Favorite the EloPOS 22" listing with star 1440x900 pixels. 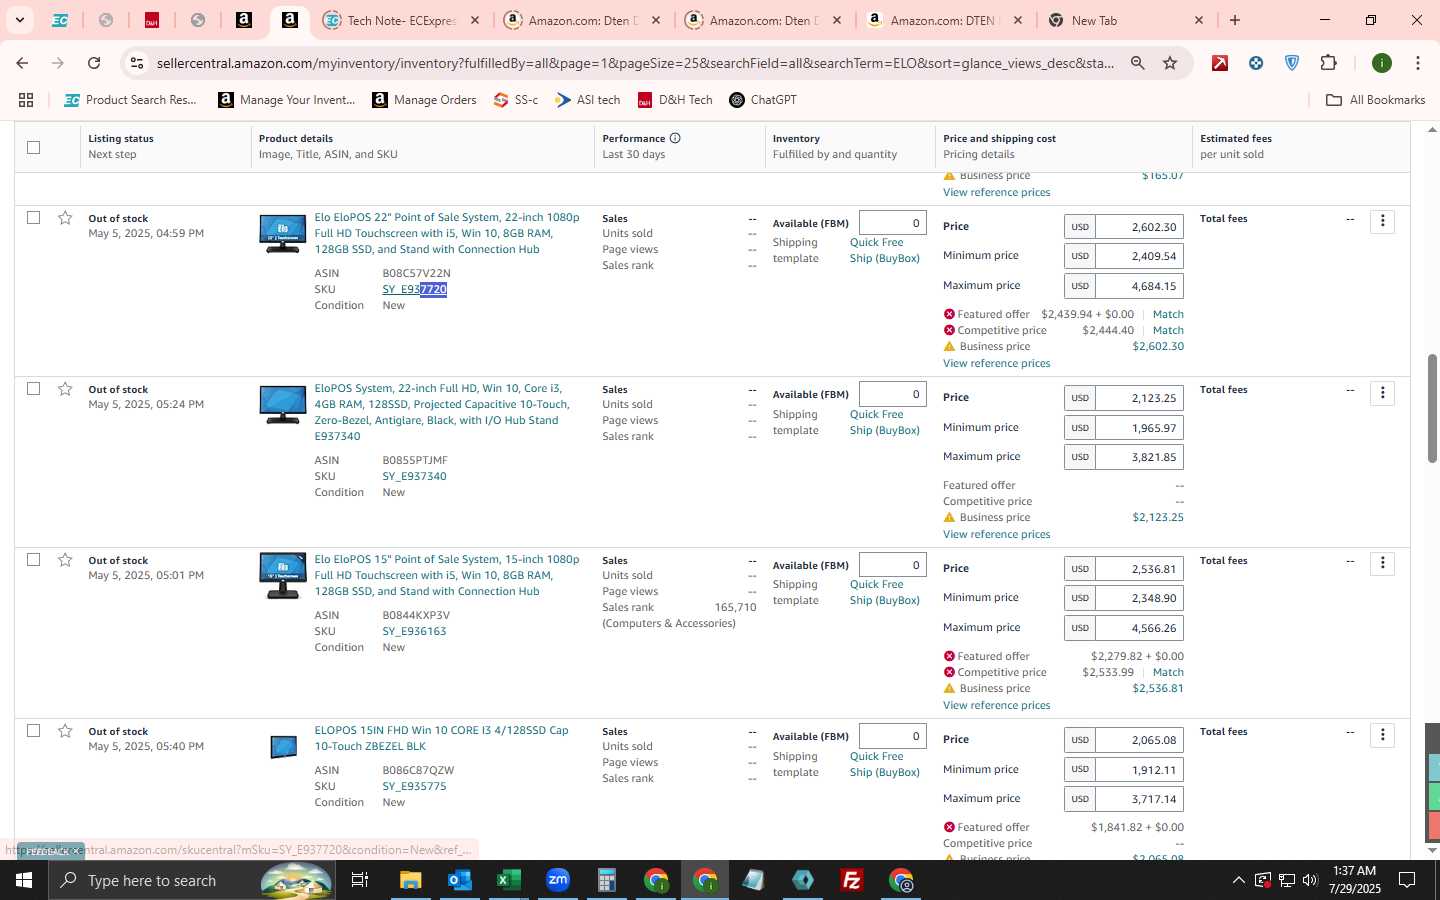click(65, 218)
